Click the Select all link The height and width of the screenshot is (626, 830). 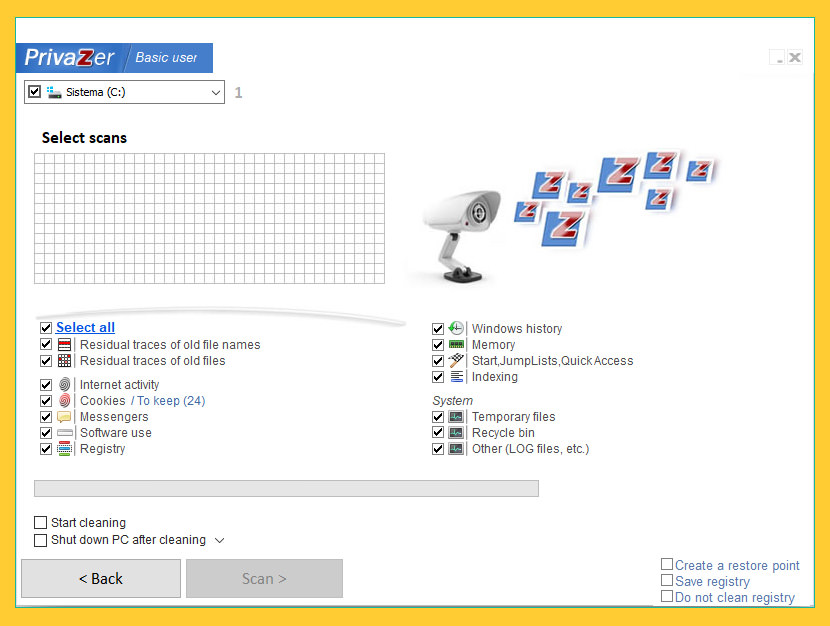point(85,327)
